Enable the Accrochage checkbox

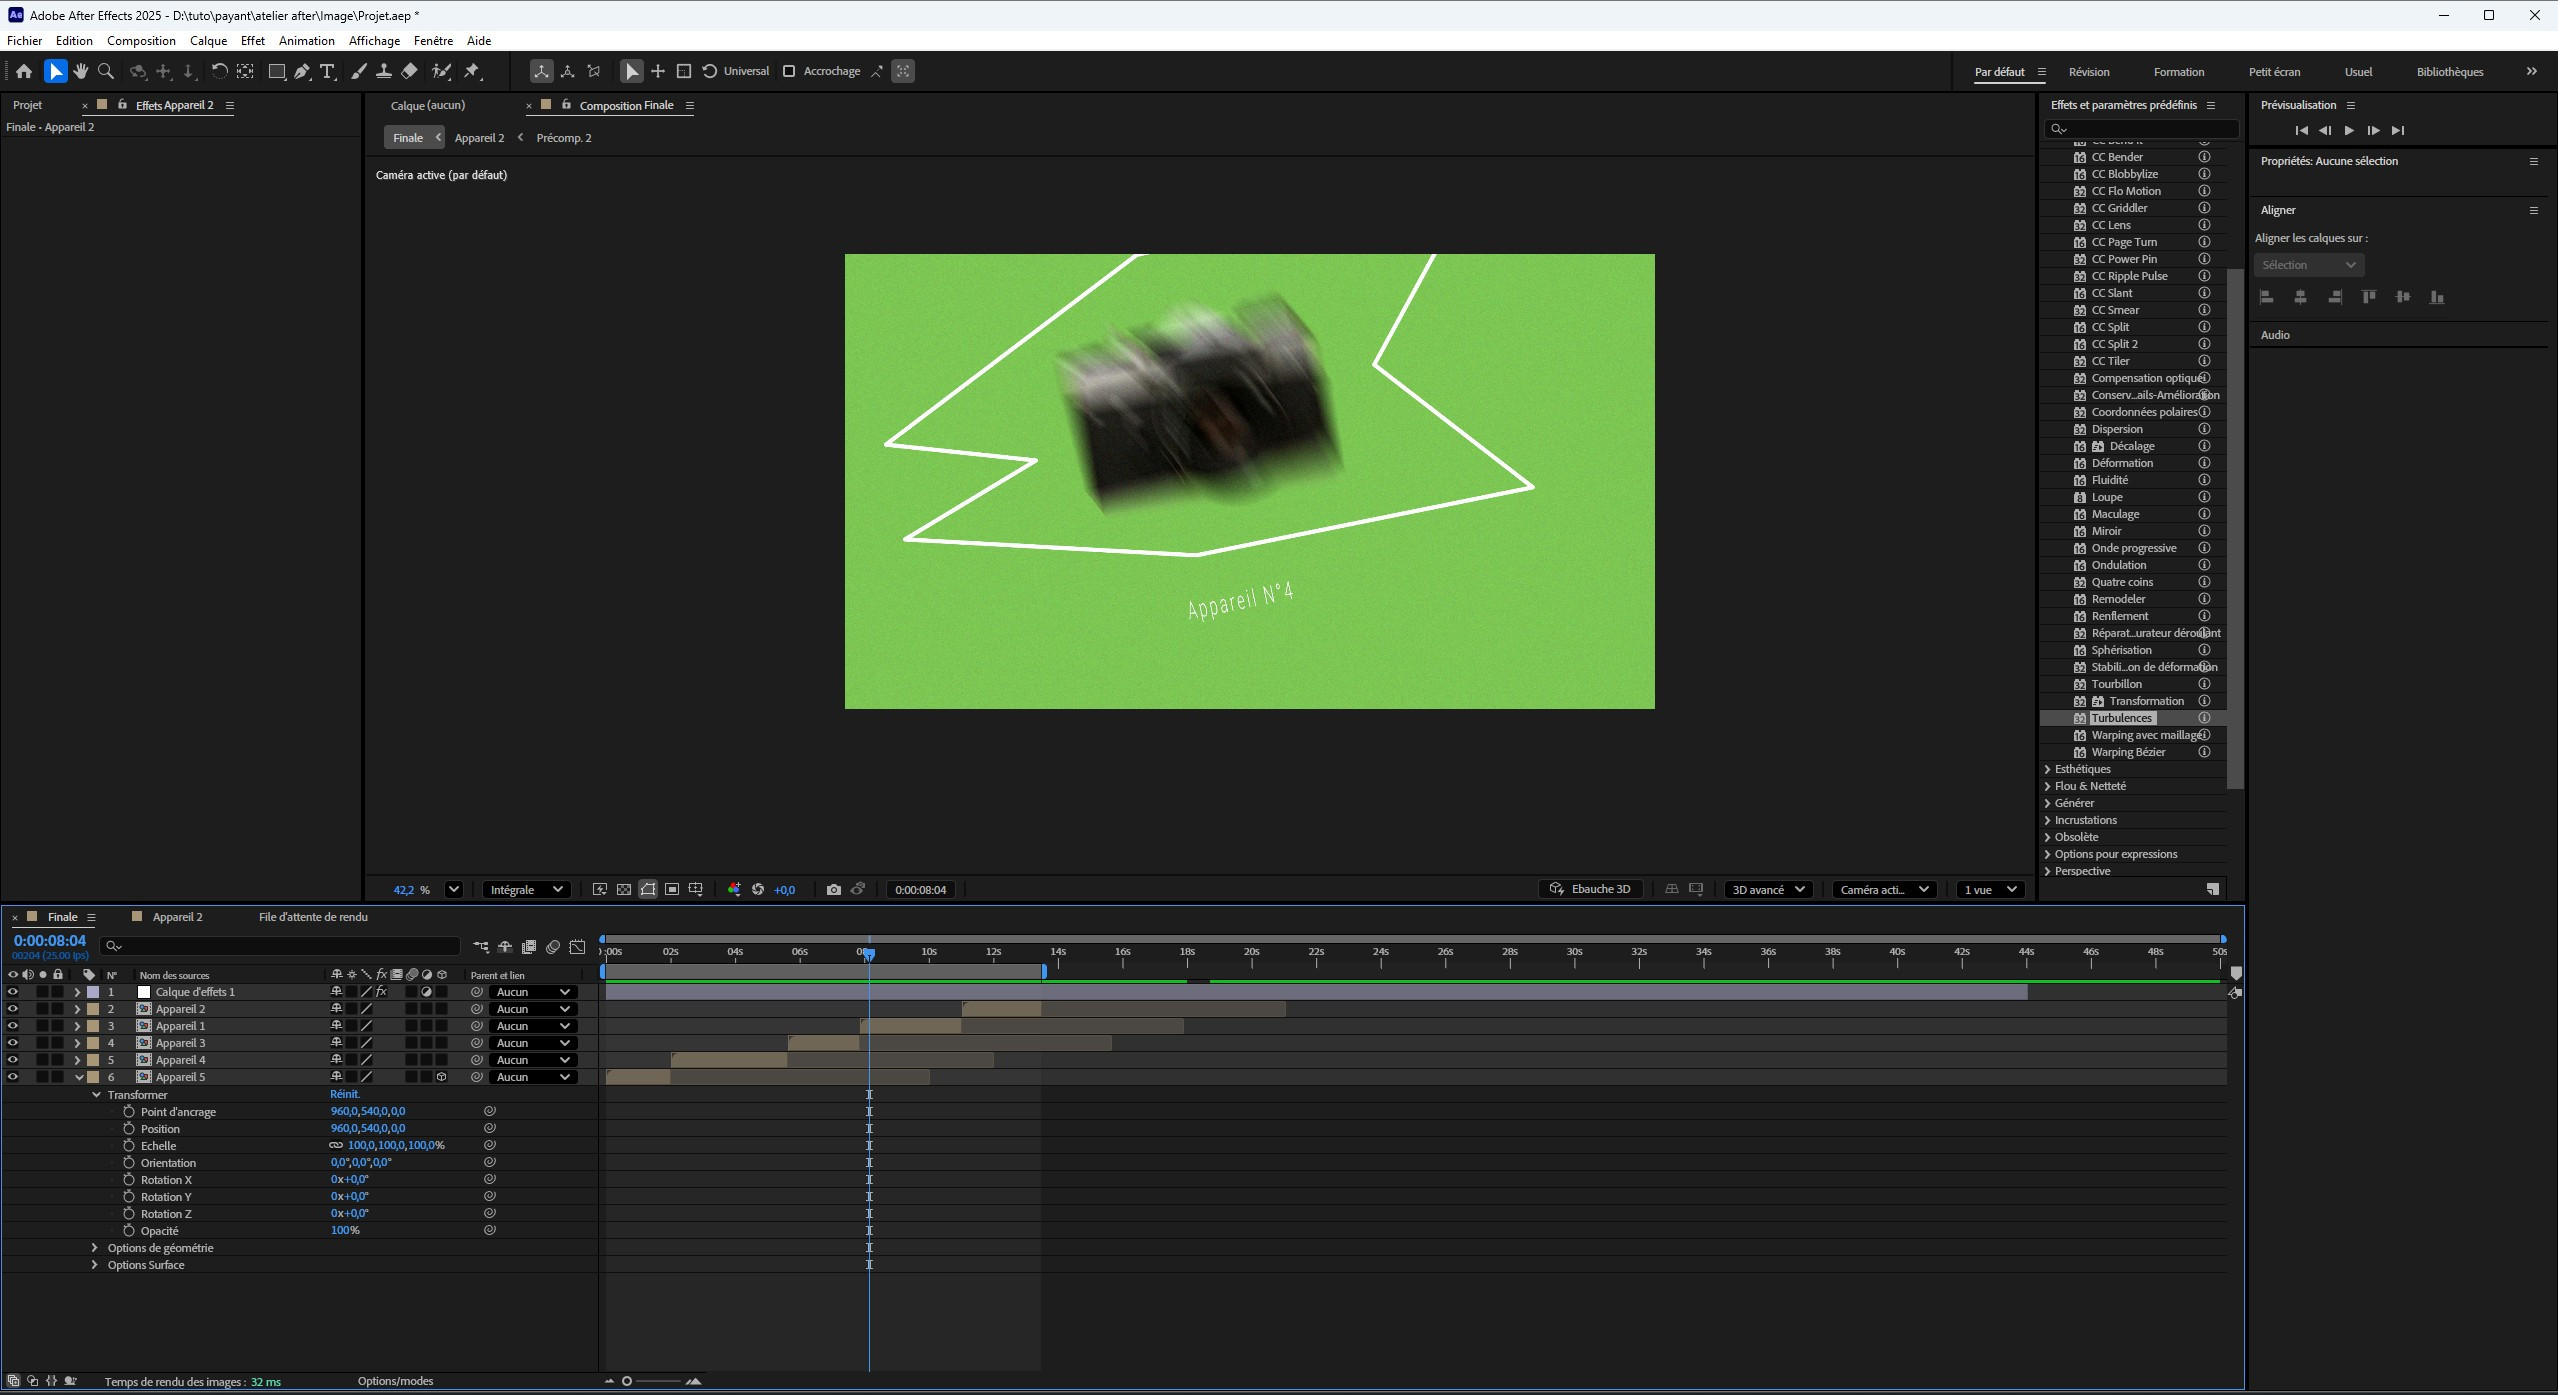coord(789,71)
